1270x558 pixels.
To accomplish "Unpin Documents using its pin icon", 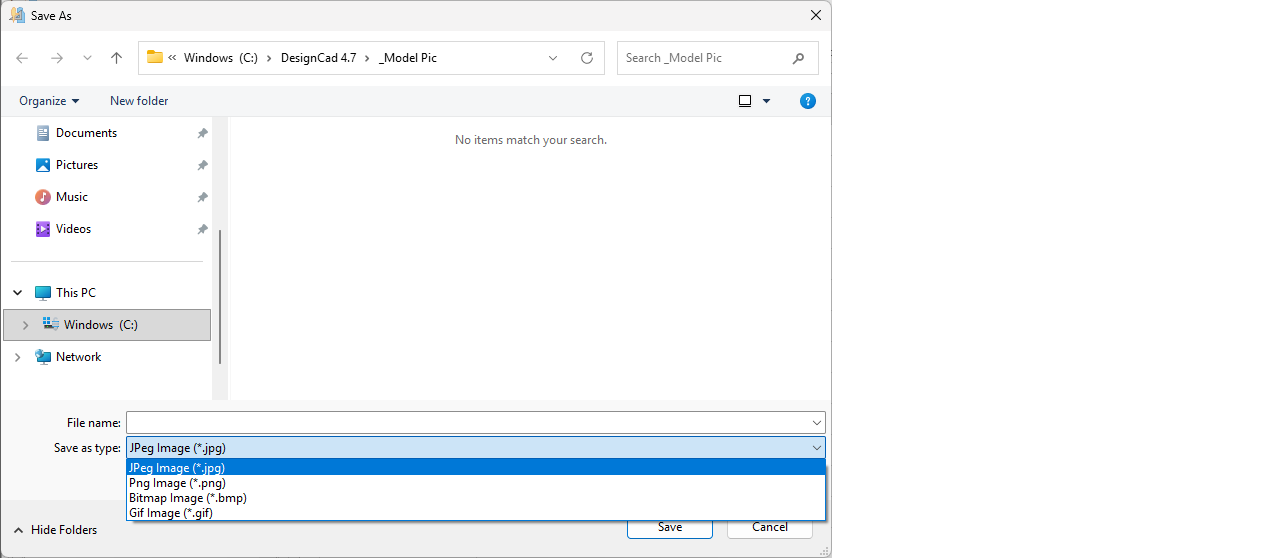I will (x=202, y=133).
